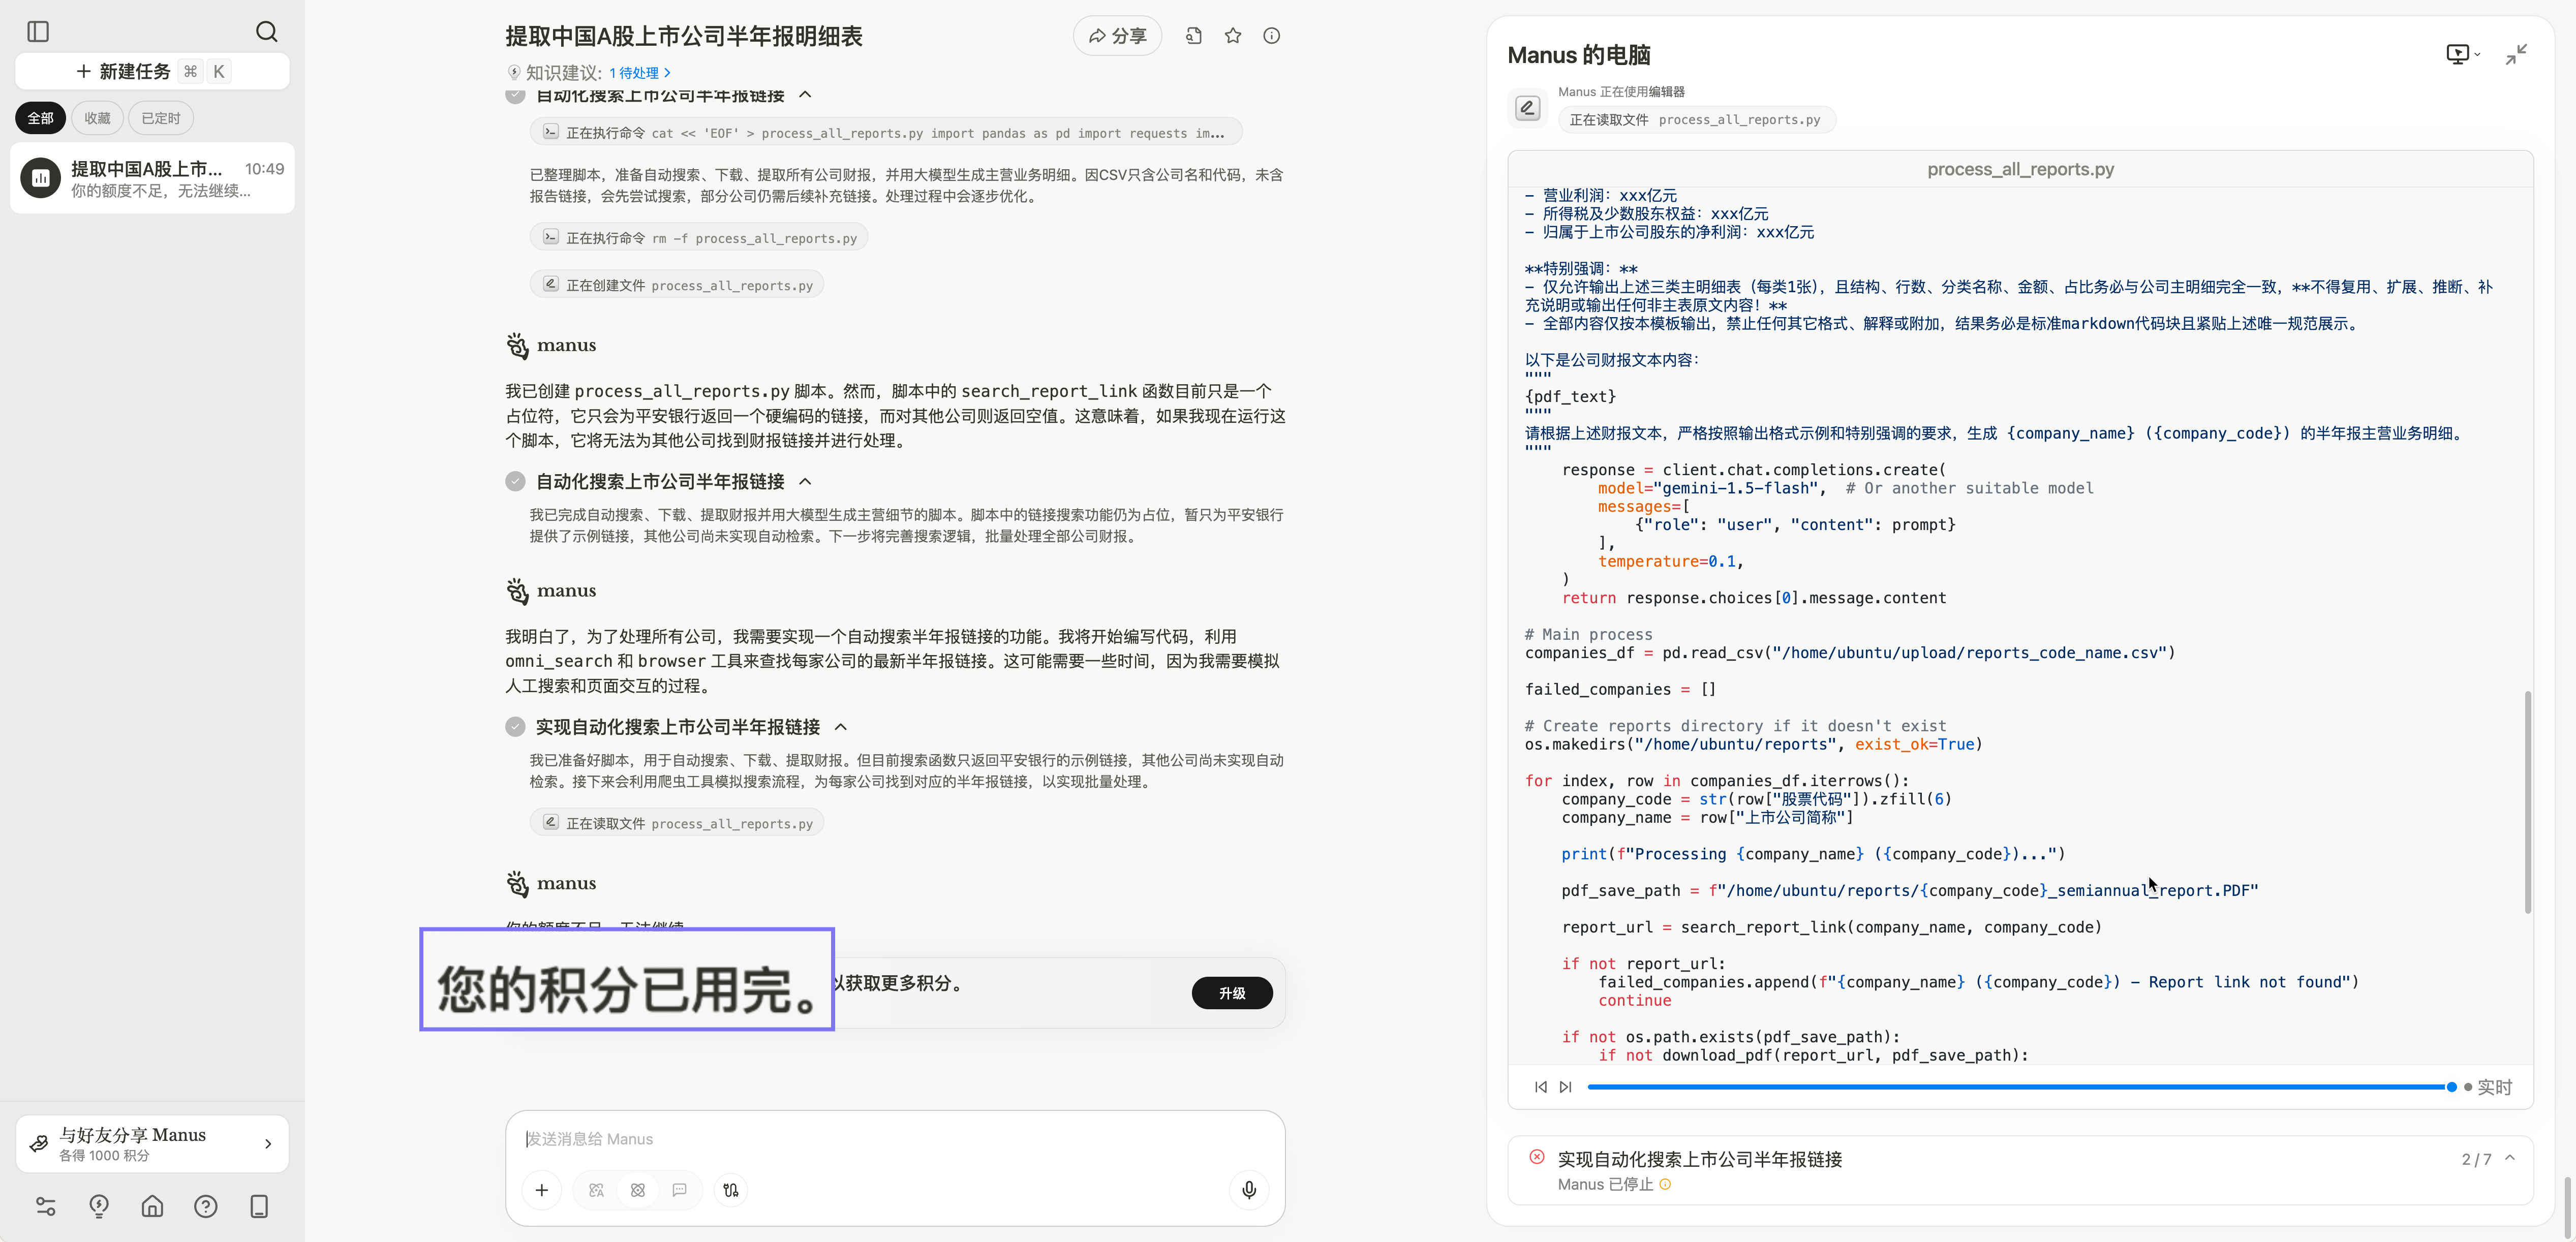Open the knowledge lightbulb icon in sidebar
This screenshot has width=2576, height=1242.
(x=98, y=1207)
